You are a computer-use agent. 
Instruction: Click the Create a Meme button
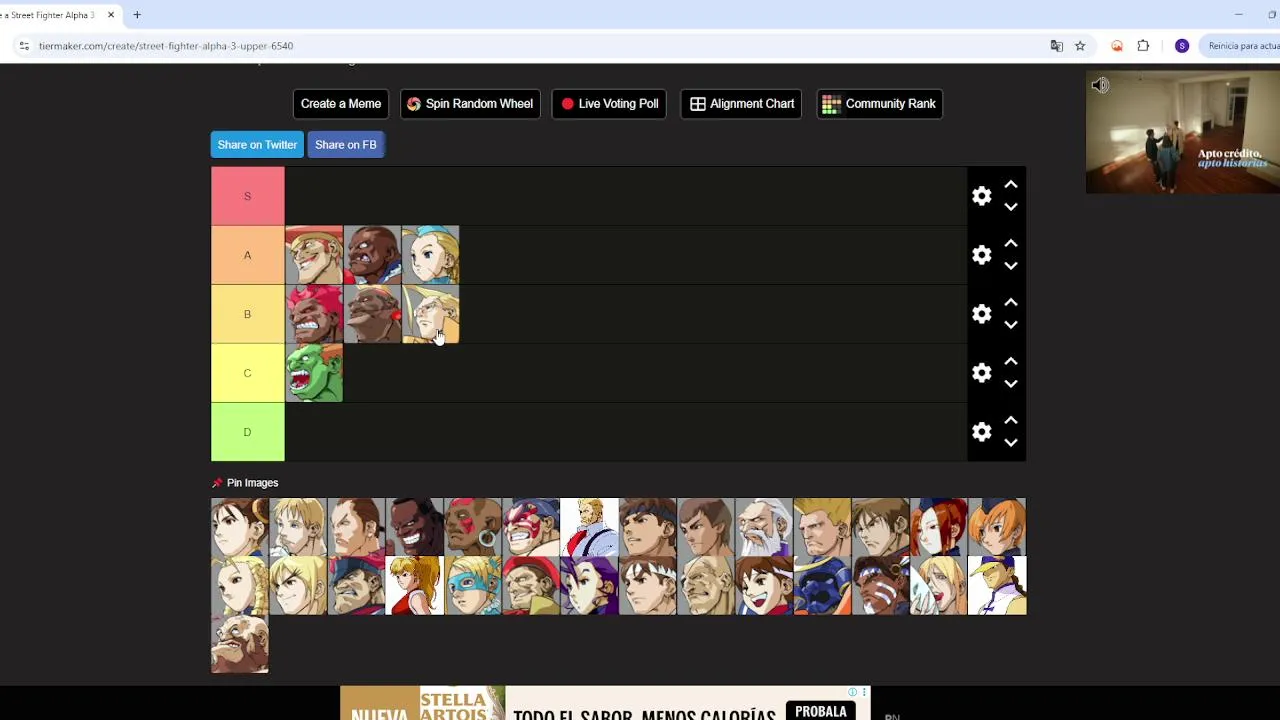click(x=341, y=104)
